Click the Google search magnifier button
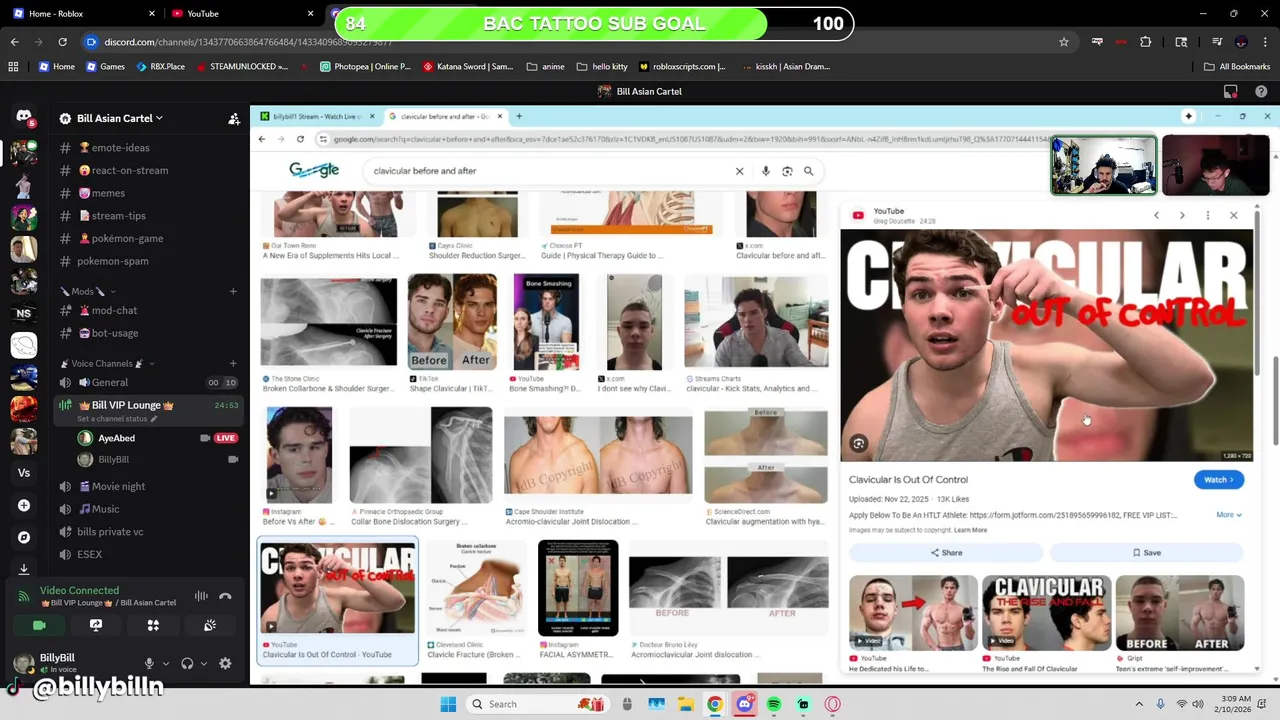The height and width of the screenshot is (720, 1280). 808,171
